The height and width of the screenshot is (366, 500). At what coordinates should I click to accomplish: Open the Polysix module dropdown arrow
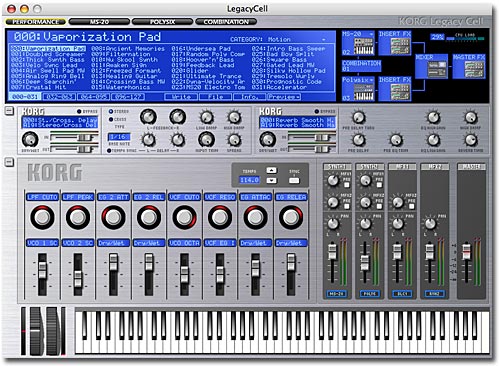[x=371, y=80]
